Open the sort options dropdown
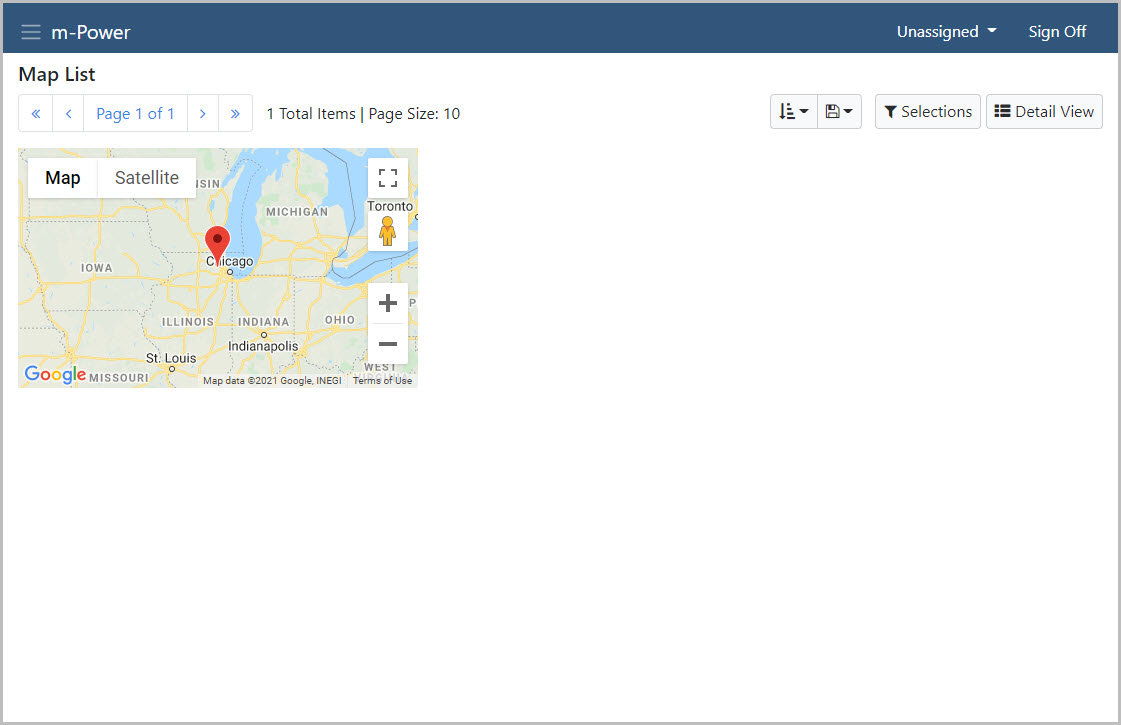1121x725 pixels. pyautogui.click(x=794, y=112)
